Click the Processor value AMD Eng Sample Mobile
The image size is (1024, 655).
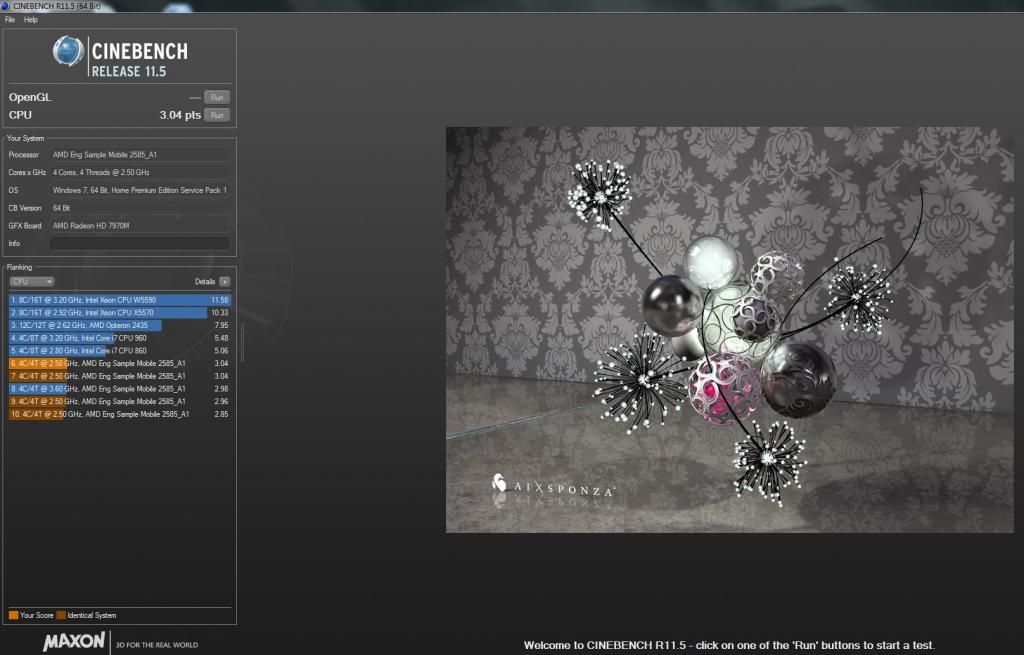140,155
